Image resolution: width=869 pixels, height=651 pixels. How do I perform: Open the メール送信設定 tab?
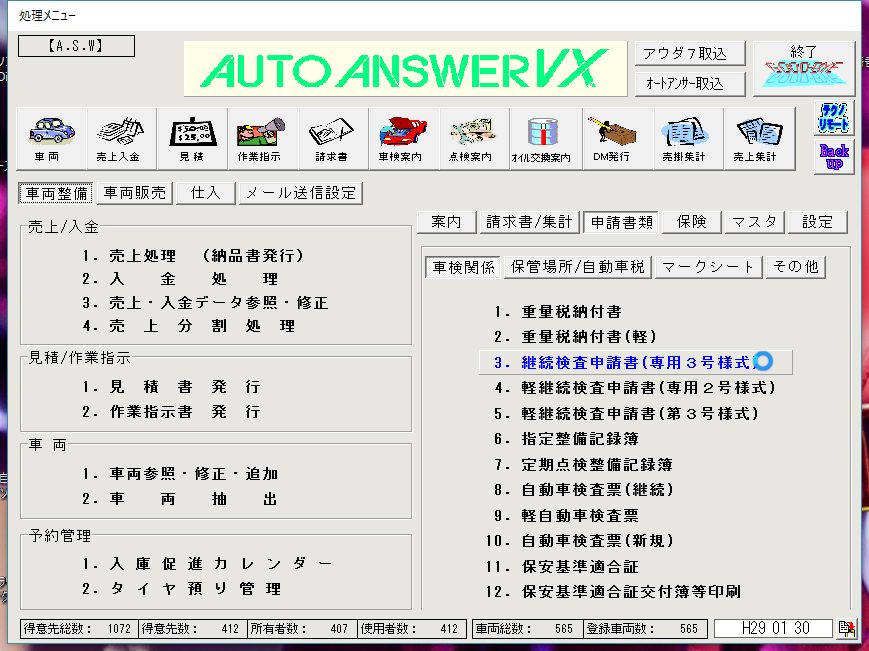(299, 193)
